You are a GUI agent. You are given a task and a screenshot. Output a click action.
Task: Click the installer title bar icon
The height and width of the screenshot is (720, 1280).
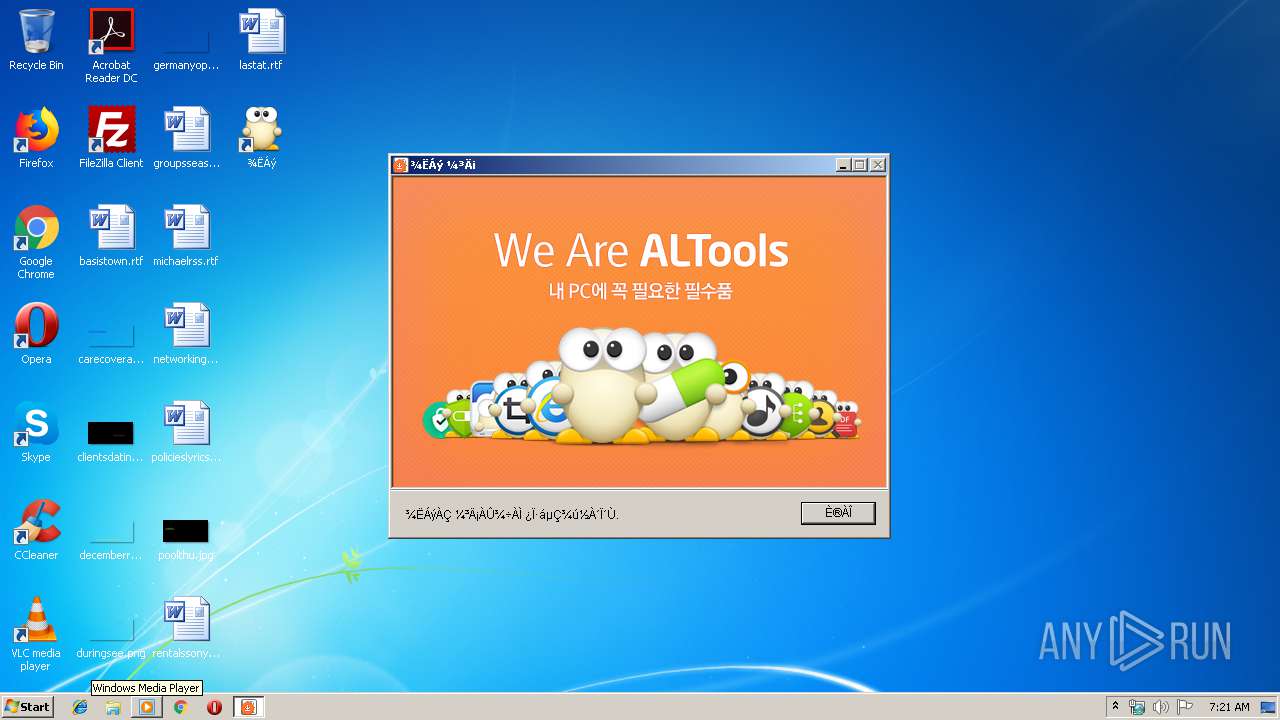click(400, 165)
